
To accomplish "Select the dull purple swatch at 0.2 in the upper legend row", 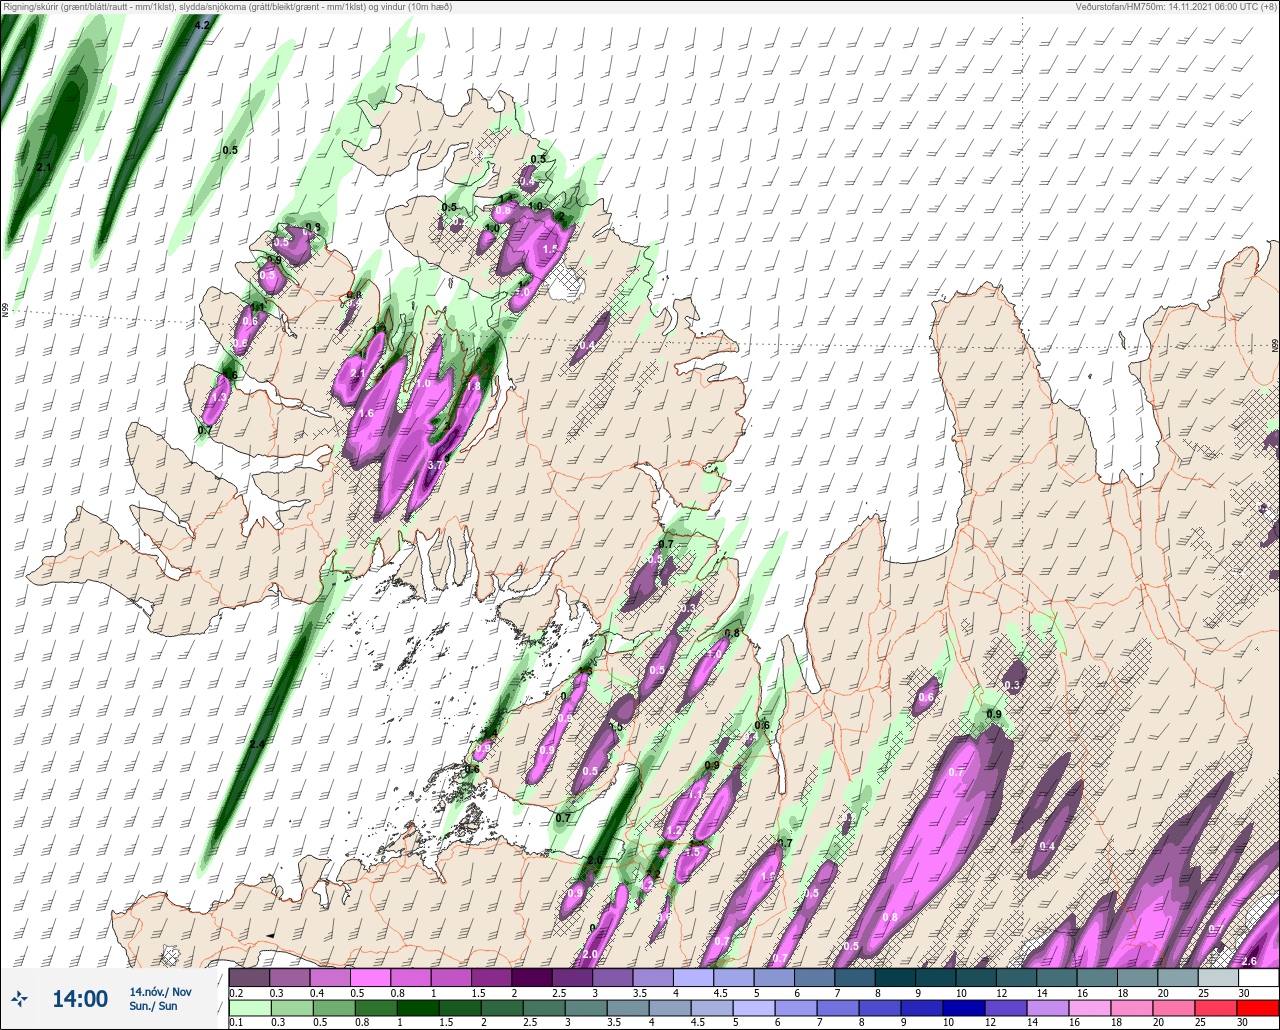I will [249, 977].
